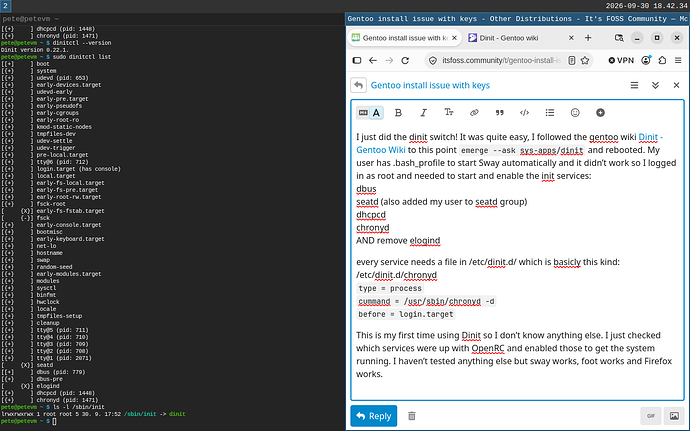Close the Dinit Gentoo wiki tab
Screen dimensions: 690x431
pyautogui.click(x=571, y=38)
